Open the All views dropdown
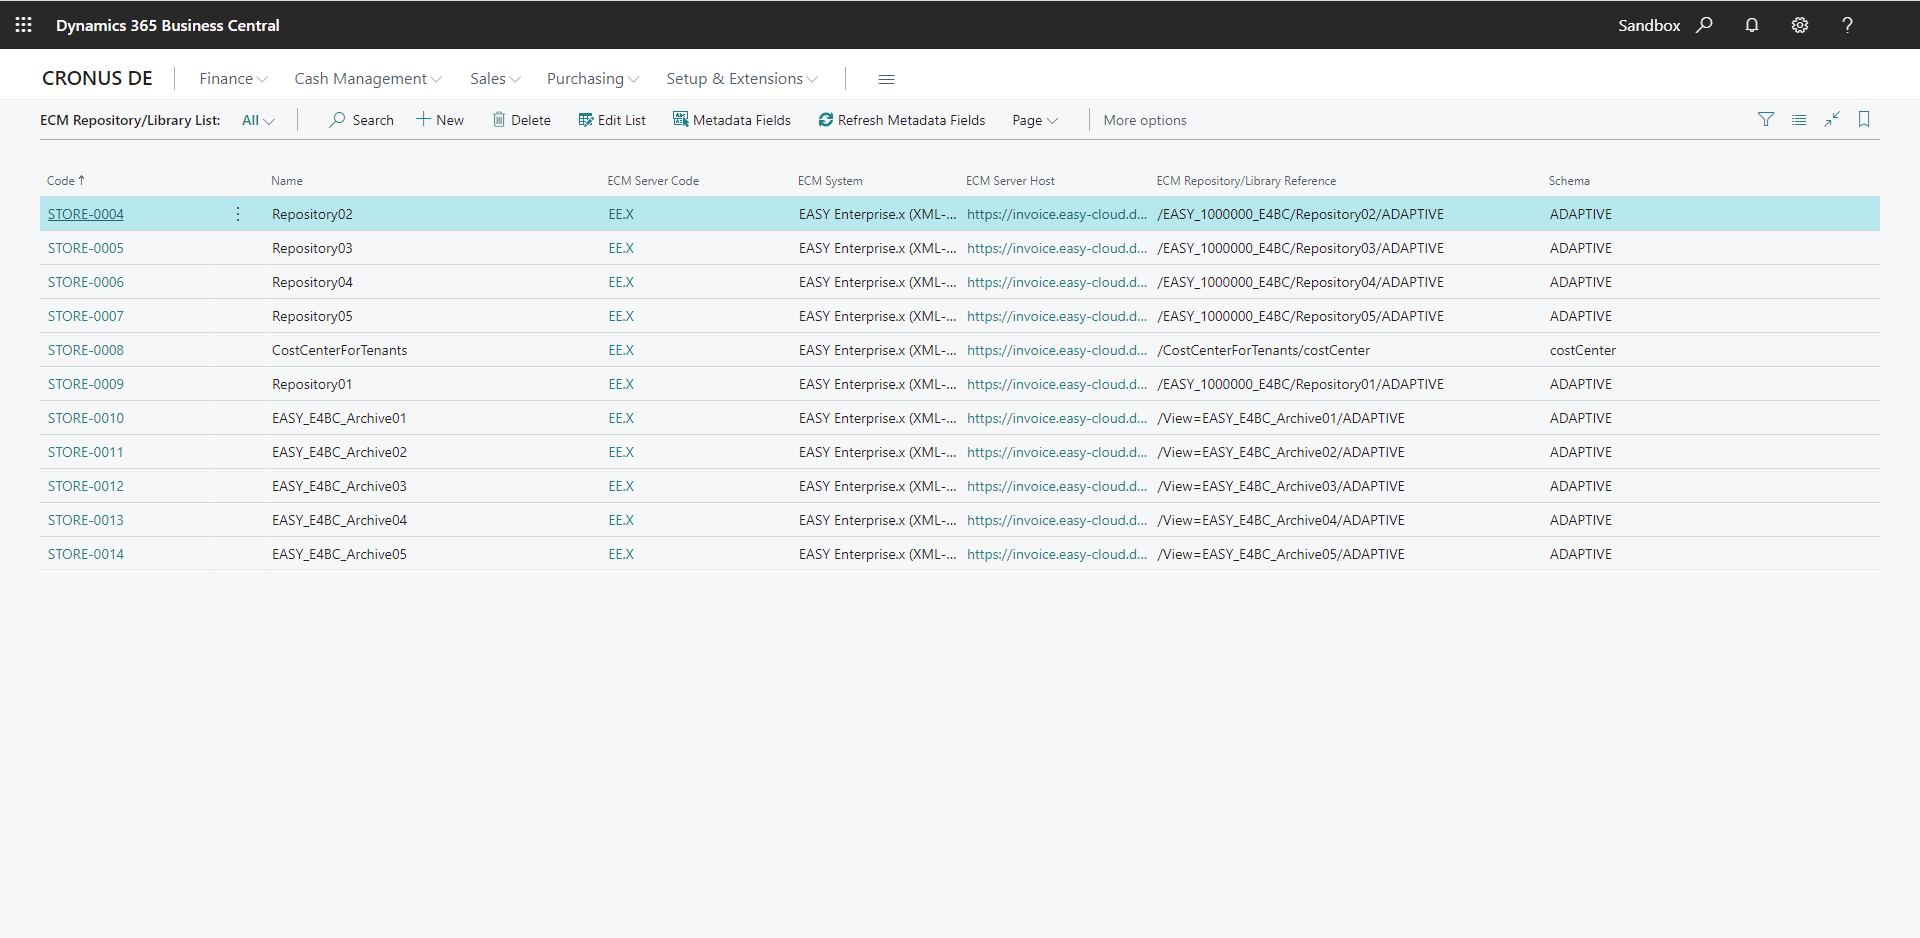The image size is (1920, 938). click(258, 120)
